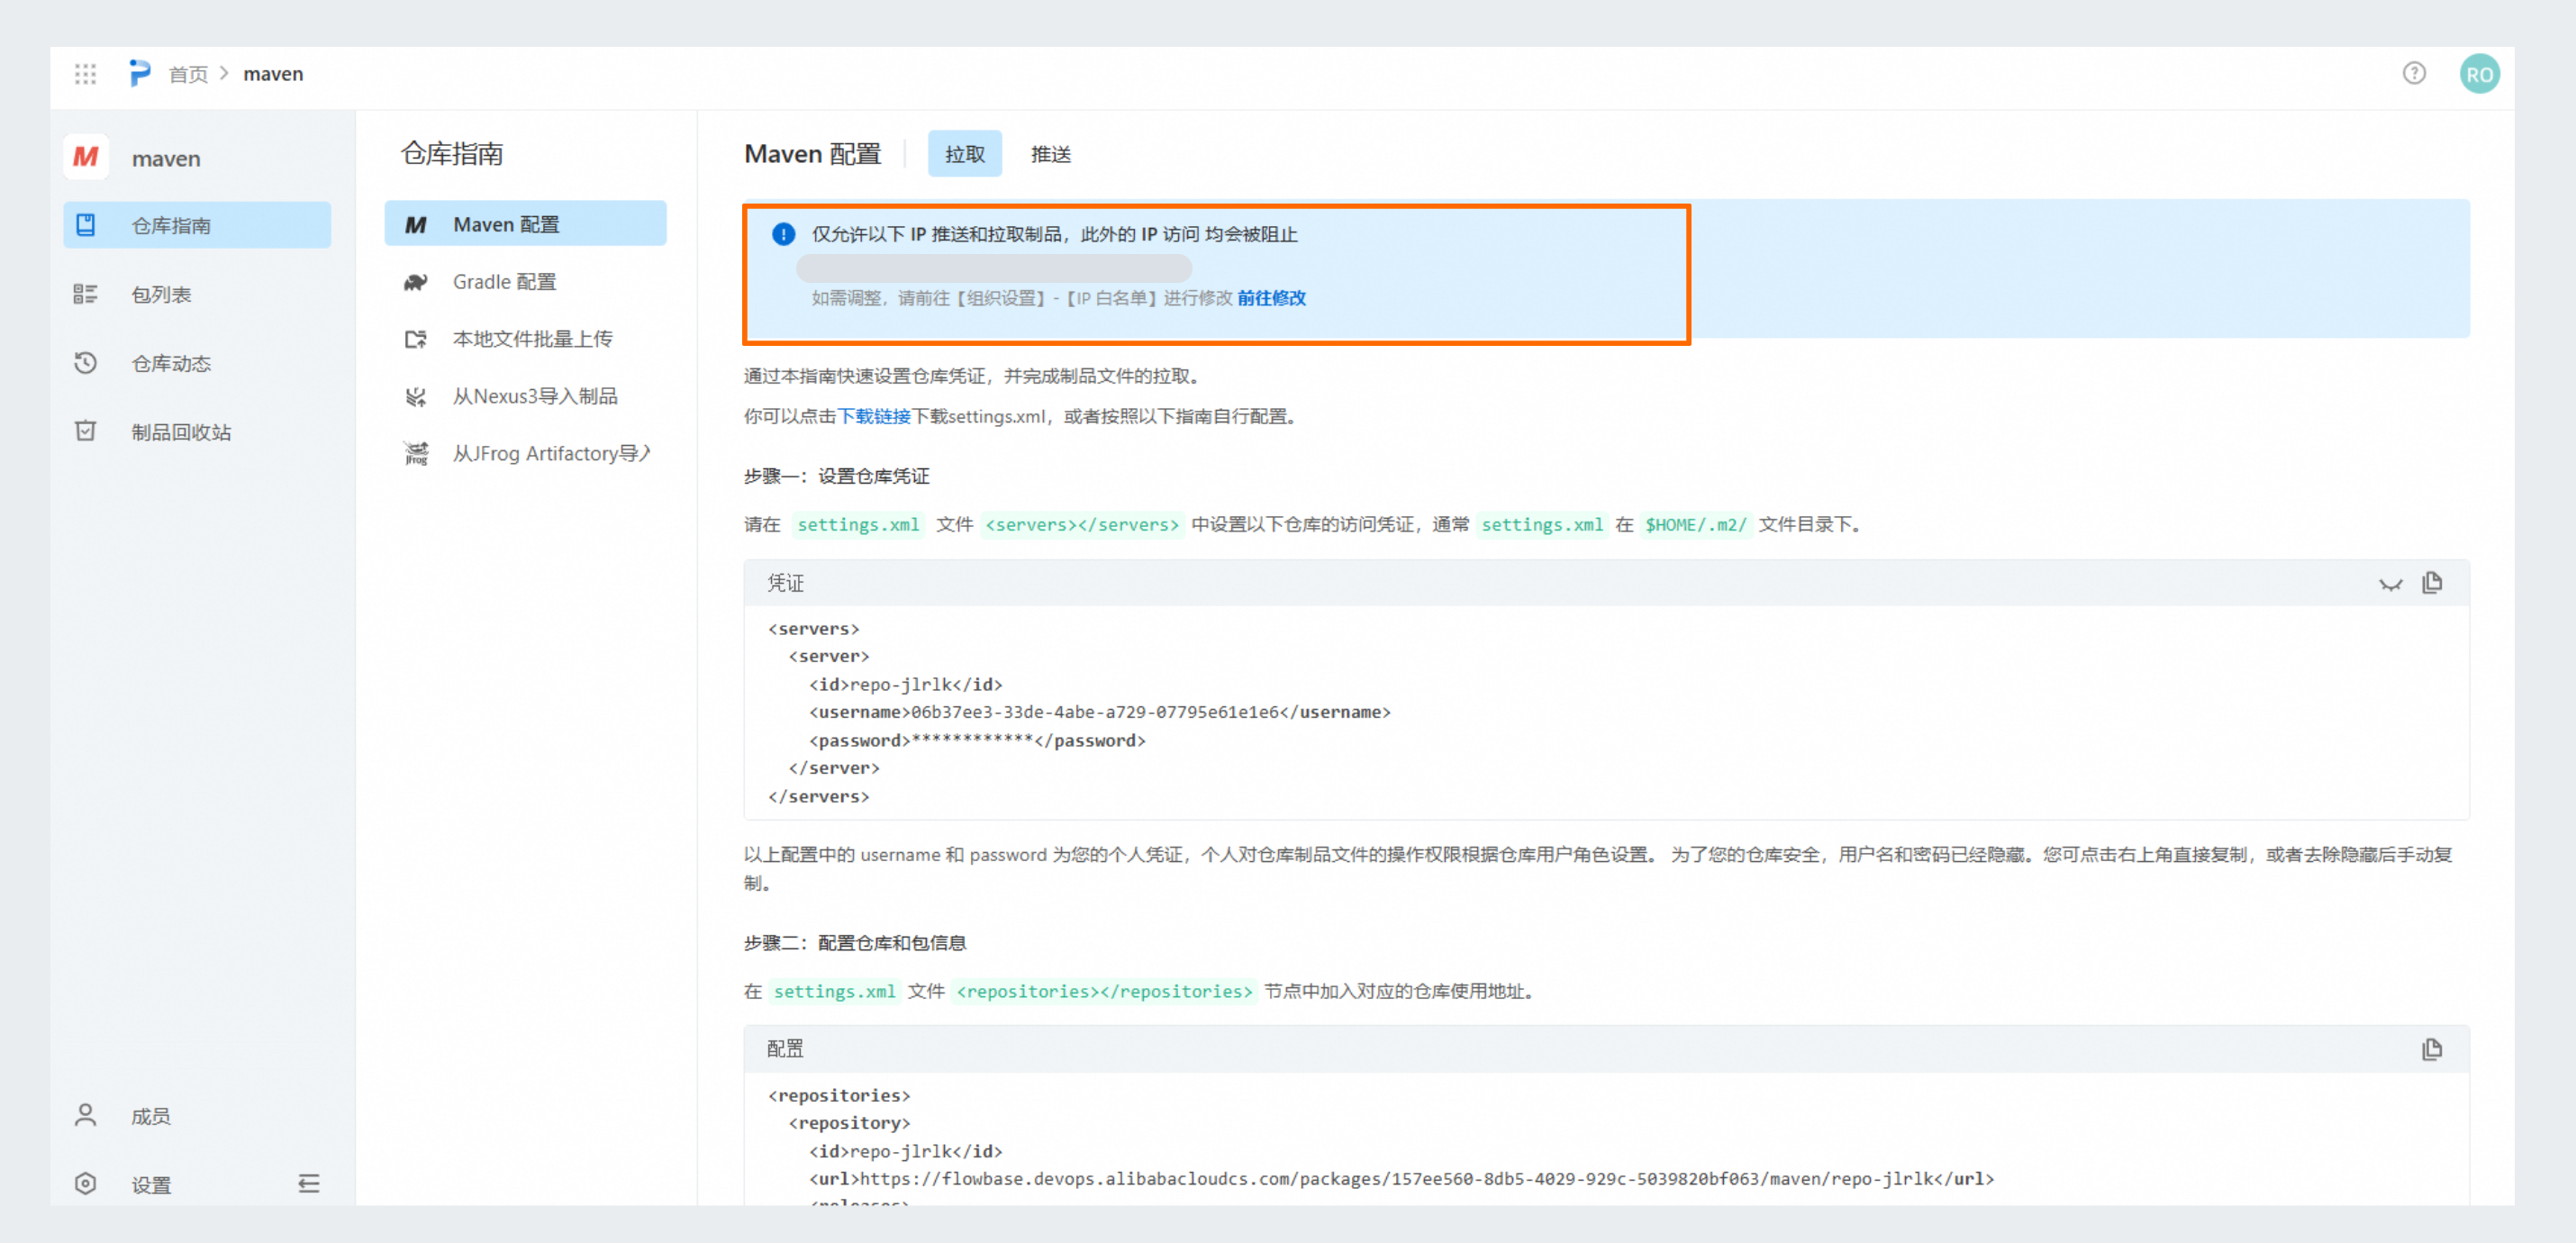Click the Maven M icon in guide list
2576x1243 pixels.
point(416,225)
